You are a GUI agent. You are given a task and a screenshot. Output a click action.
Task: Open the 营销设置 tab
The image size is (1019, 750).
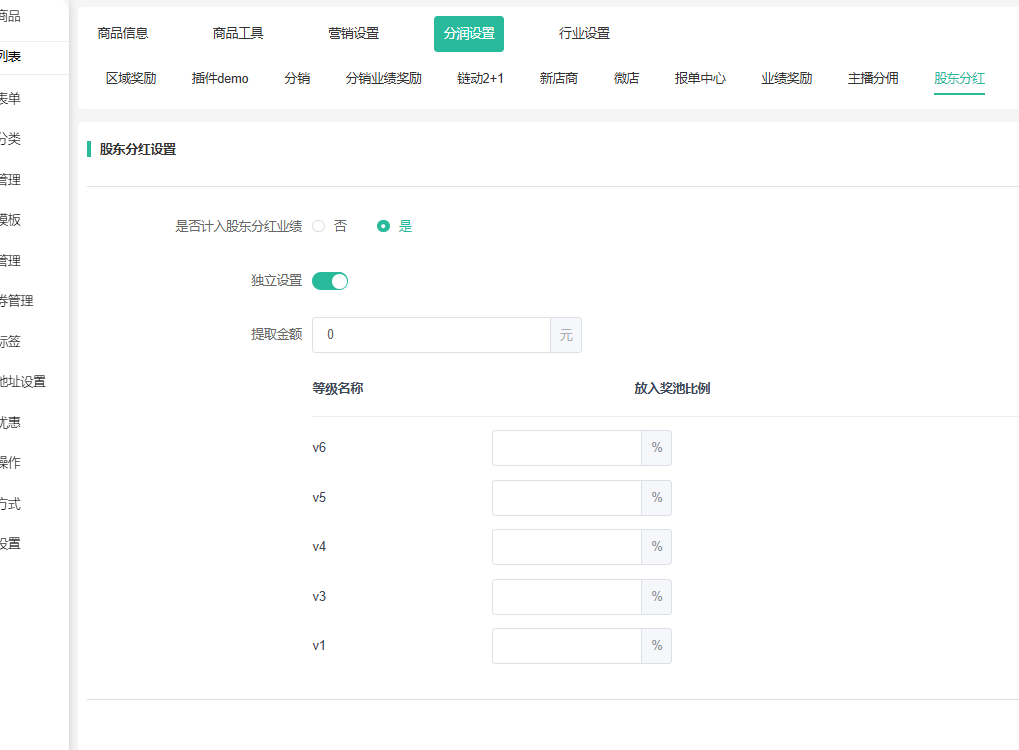point(354,33)
